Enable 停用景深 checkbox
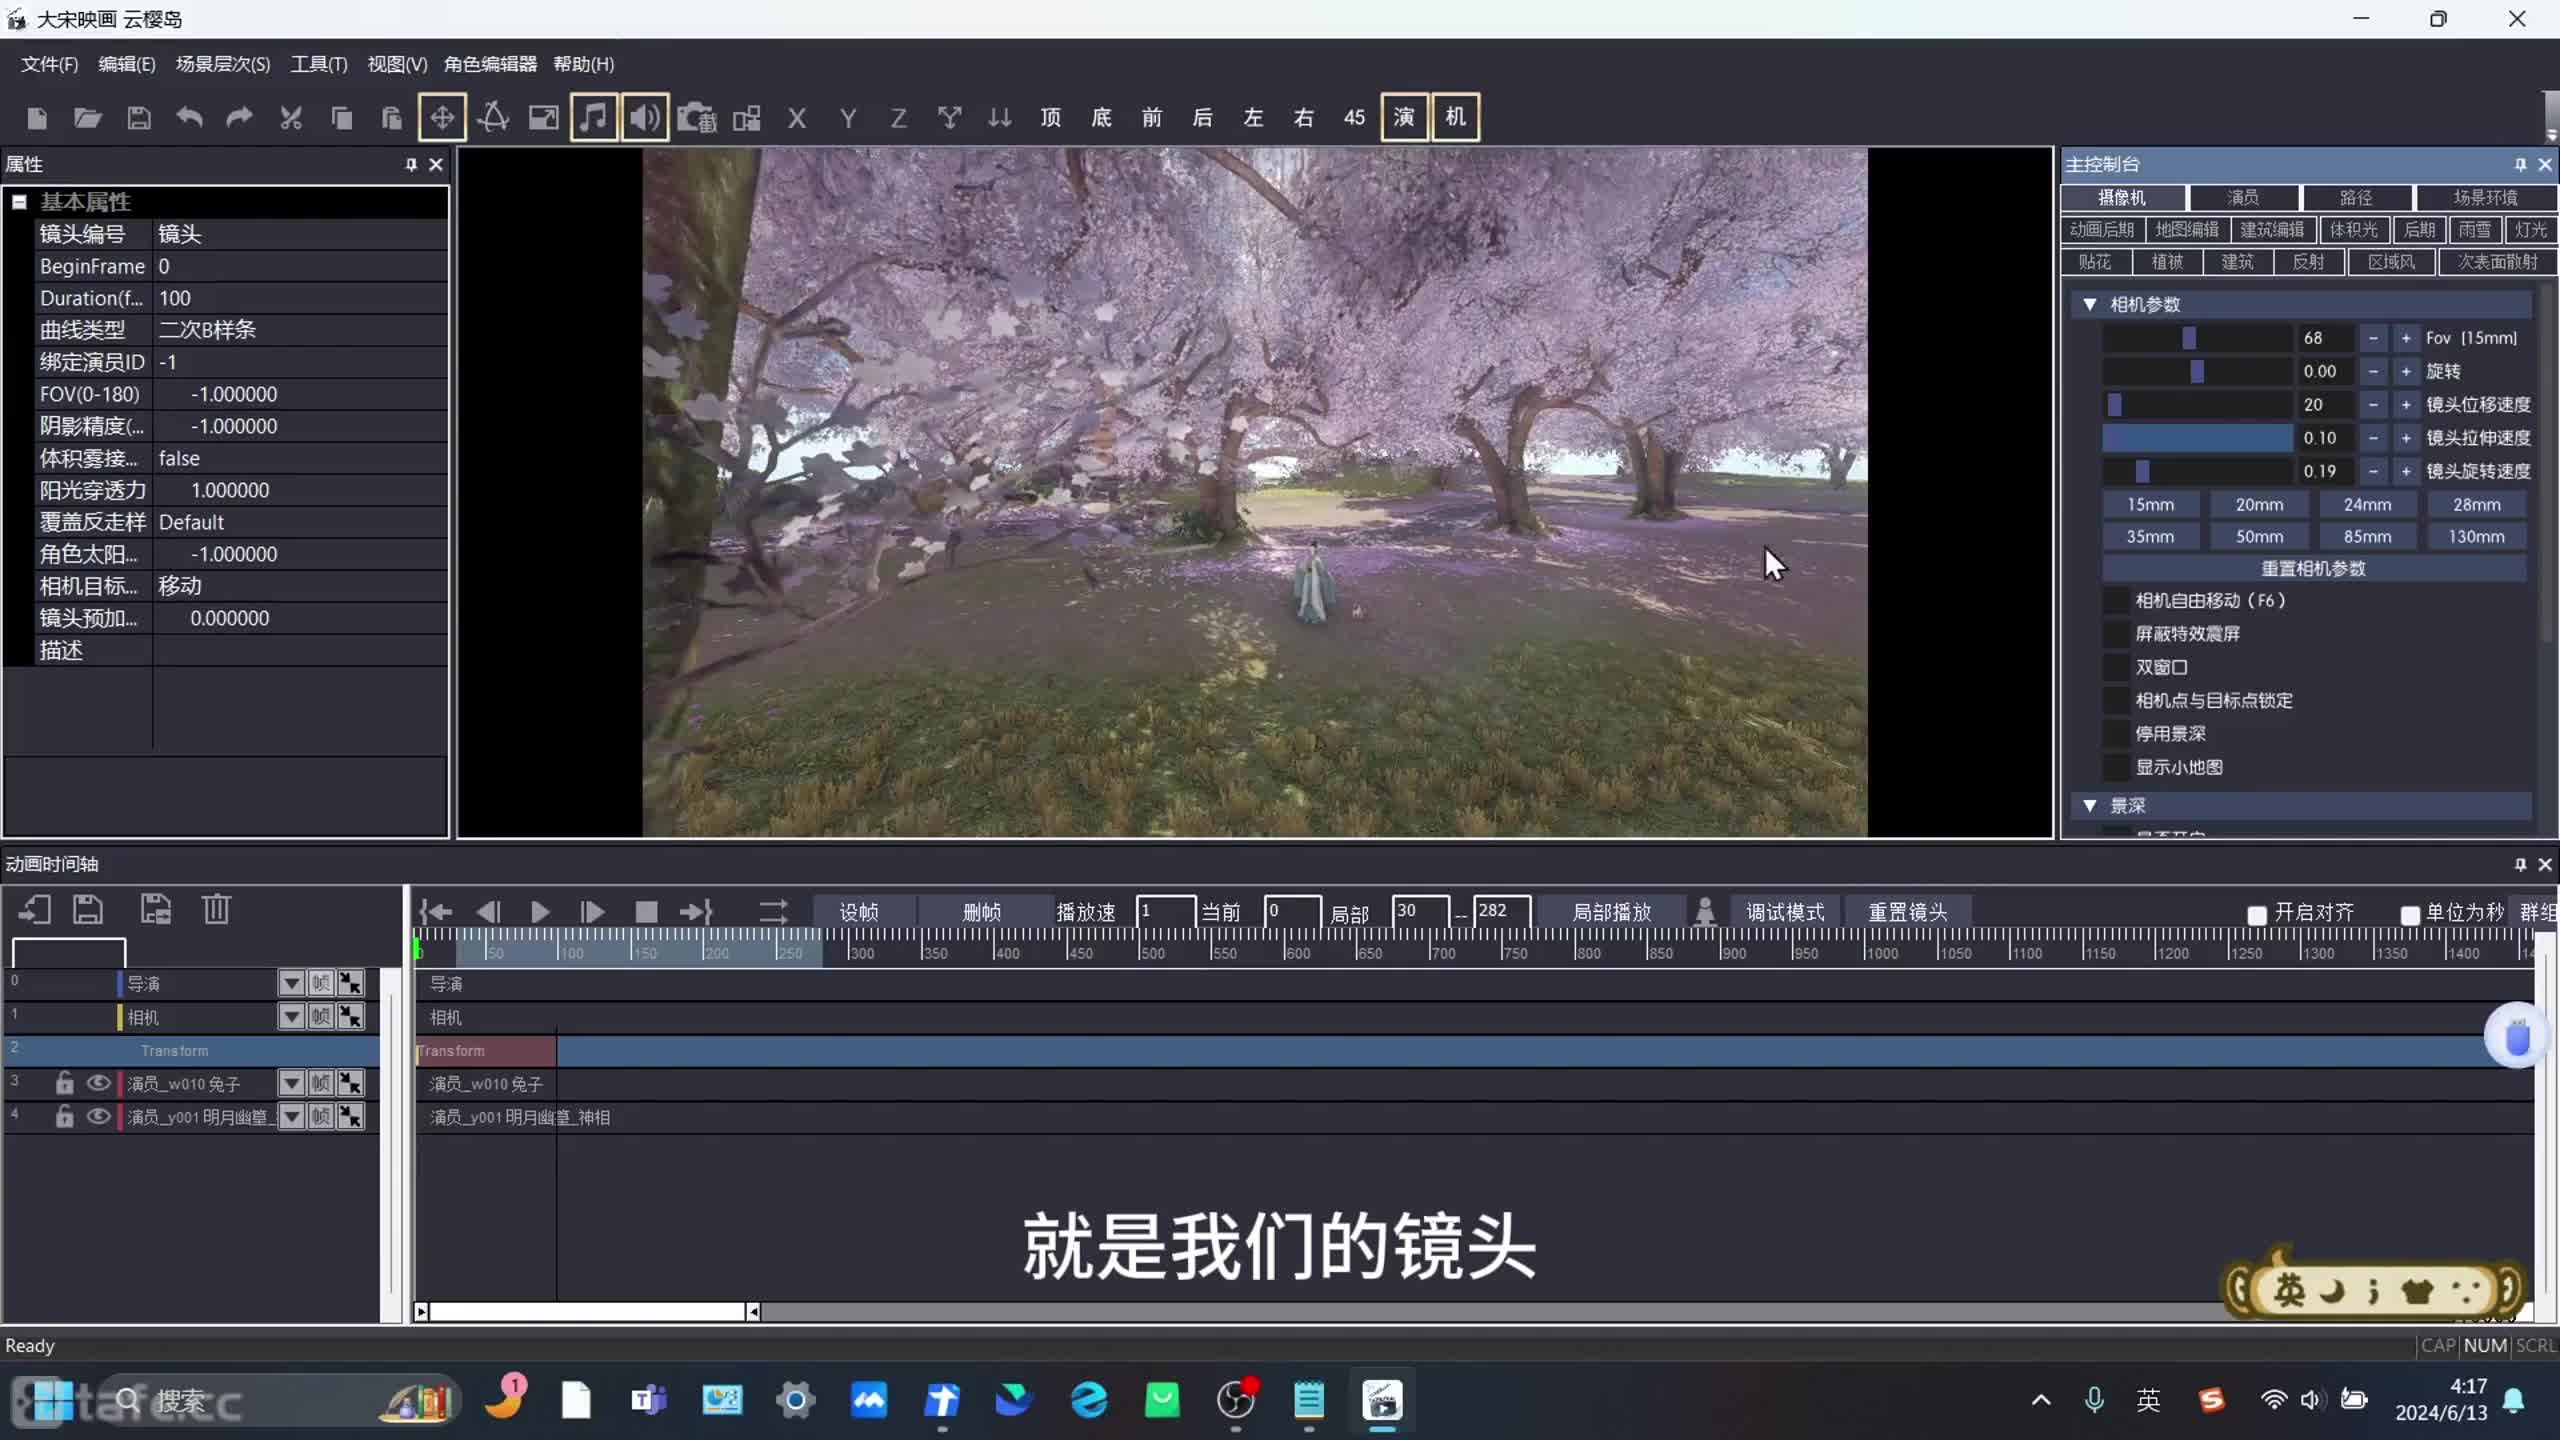The image size is (2560, 1440). [x=2116, y=734]
